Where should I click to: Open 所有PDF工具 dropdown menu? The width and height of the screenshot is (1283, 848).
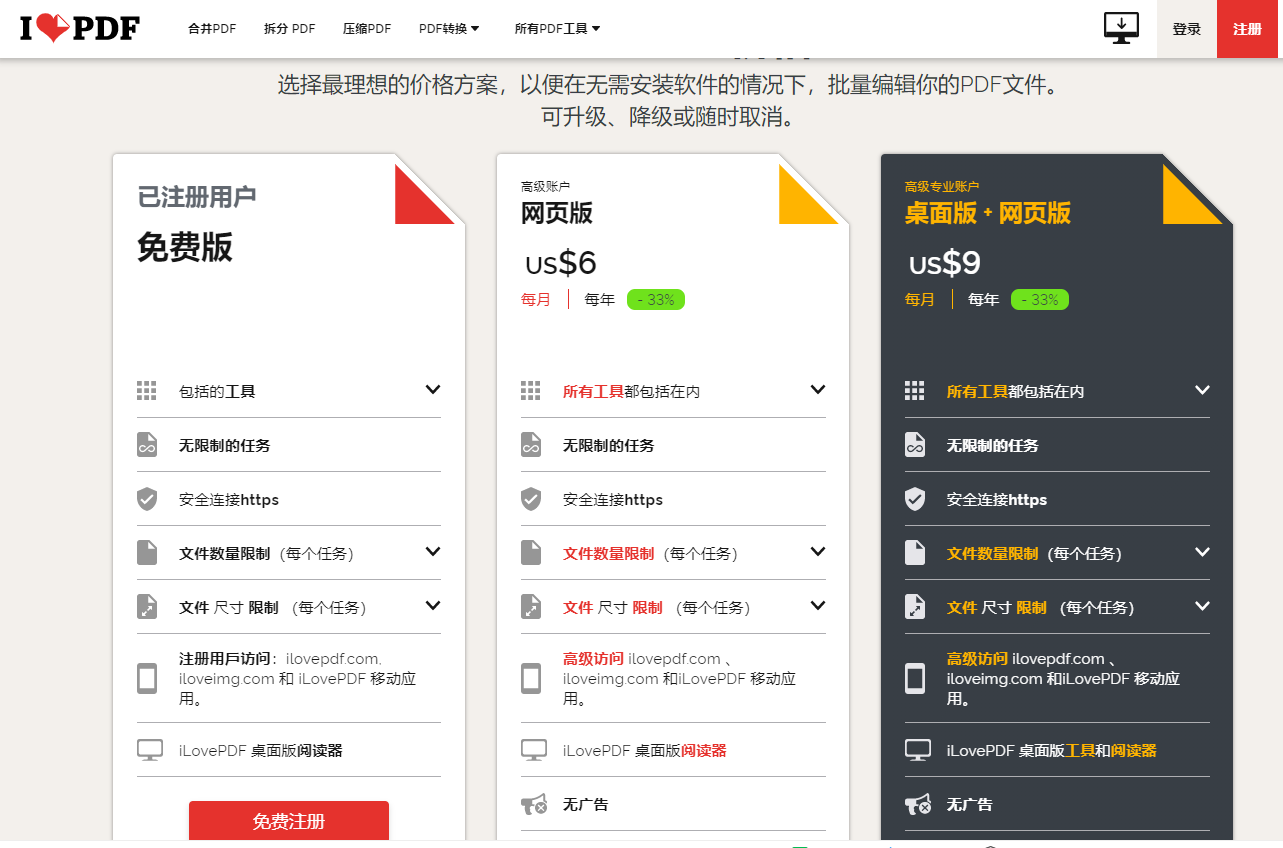(x=558, y=29)
